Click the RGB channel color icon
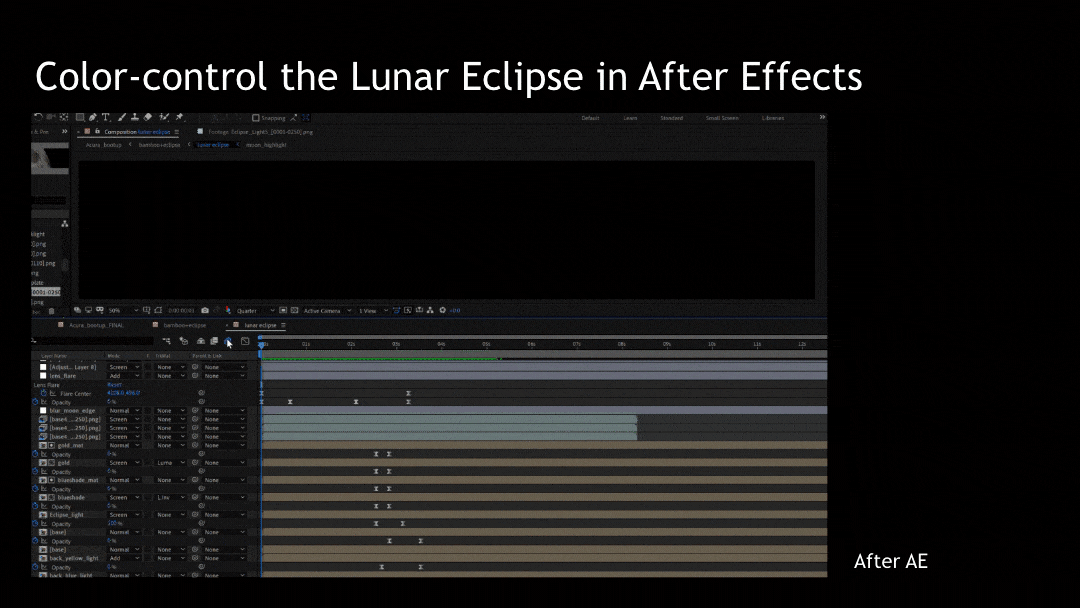The height and width of the screenshot is (608, 1080). pyautogui.click(x=228, y=311)
